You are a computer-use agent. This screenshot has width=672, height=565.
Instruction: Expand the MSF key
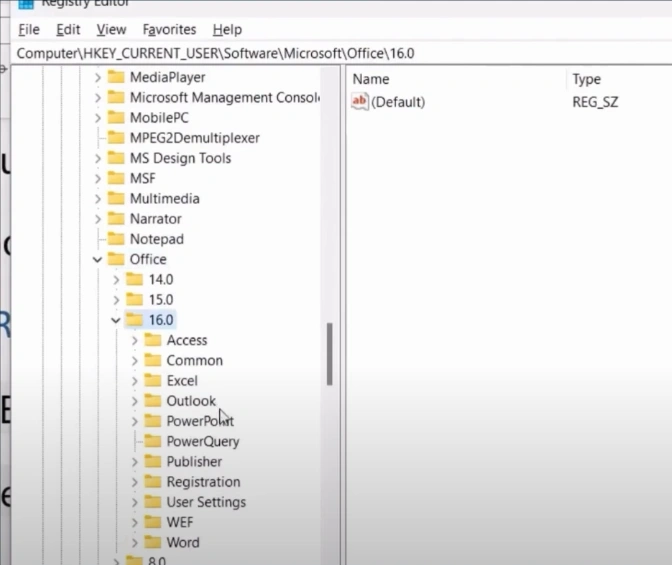(x=98, y=179)
